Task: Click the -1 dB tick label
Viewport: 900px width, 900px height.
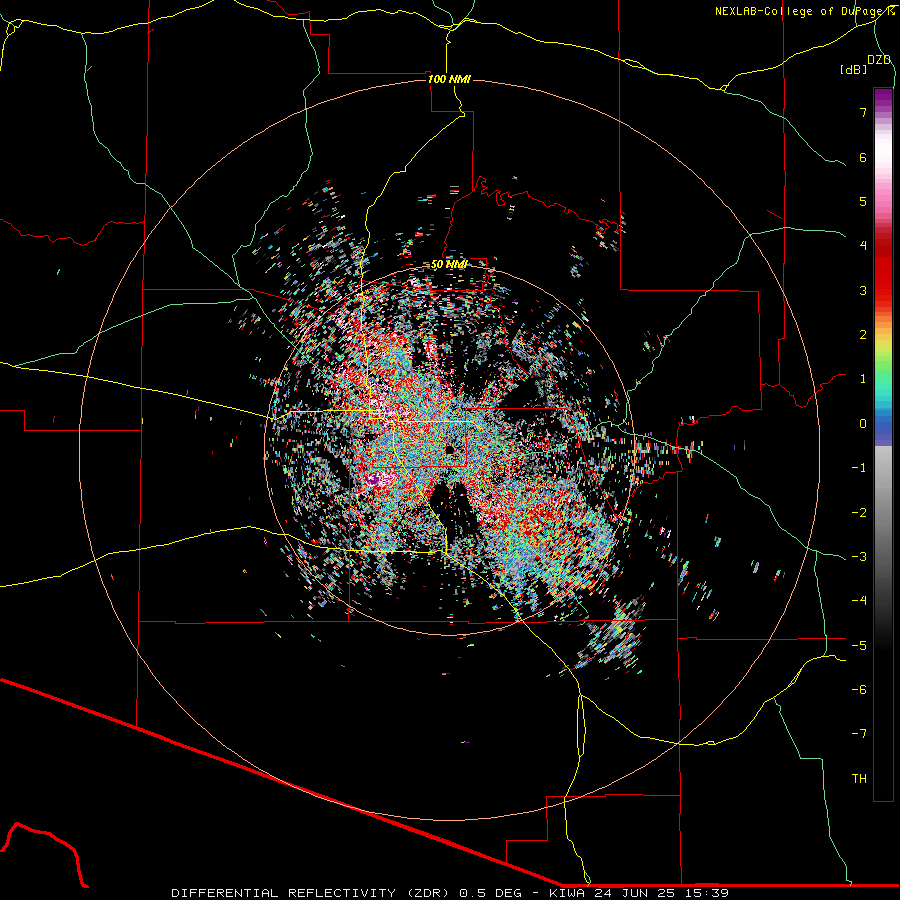Action: click(859, 468)
